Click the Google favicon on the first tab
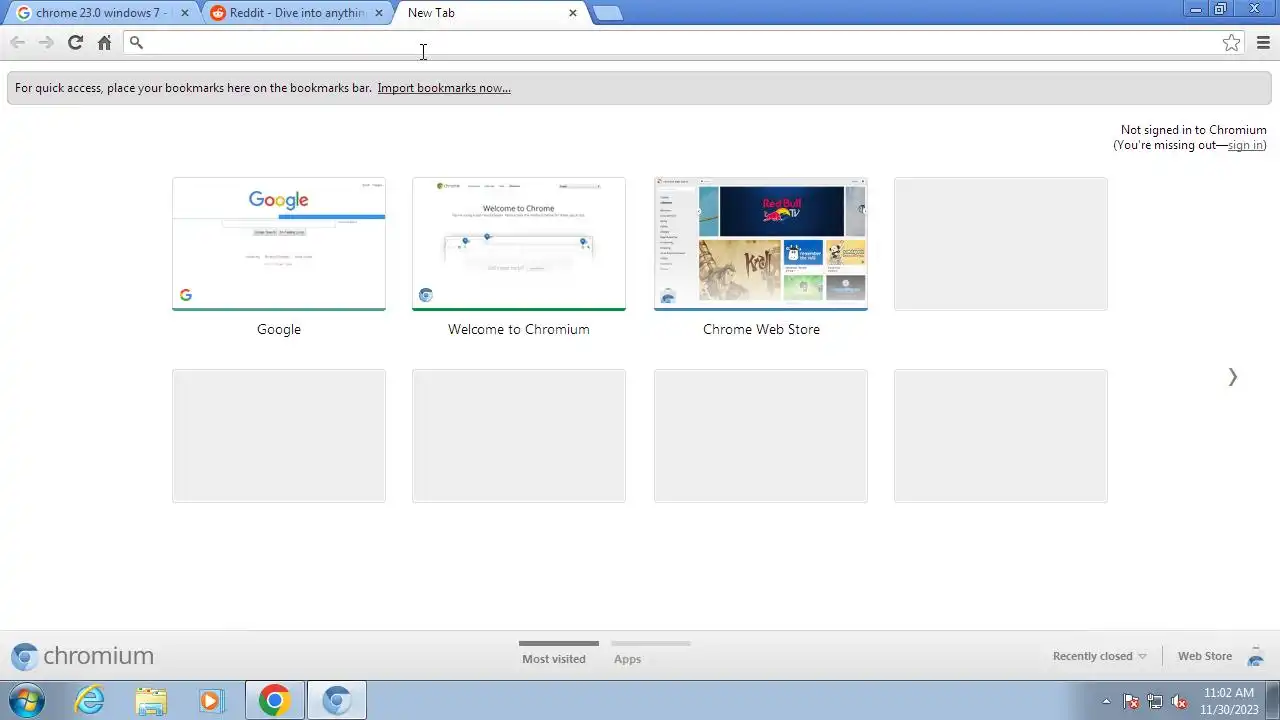This screenshot has height=720, width=1280. pyautogui.click(x=23, y=13)
